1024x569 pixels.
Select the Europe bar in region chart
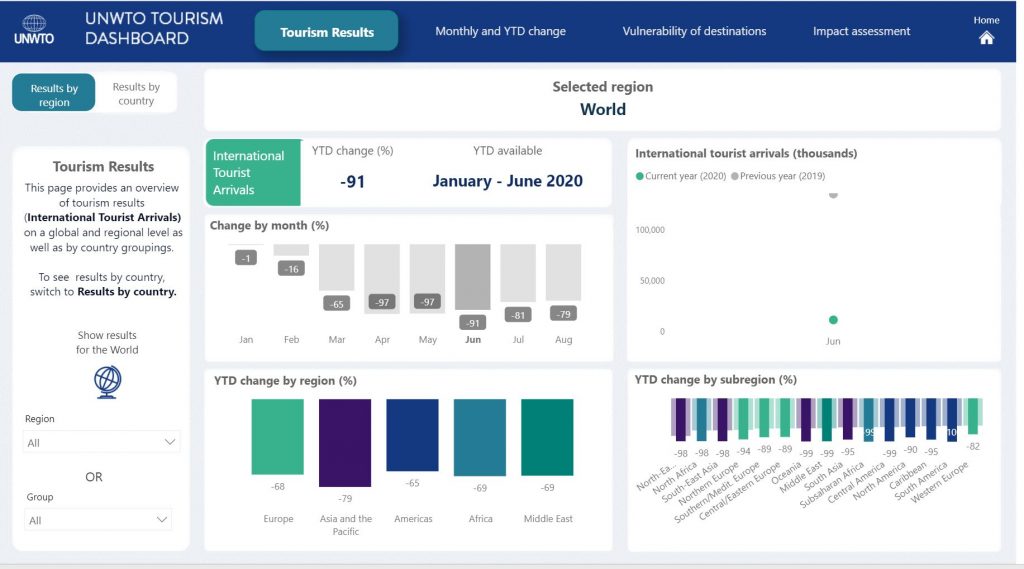click(277, 437)
